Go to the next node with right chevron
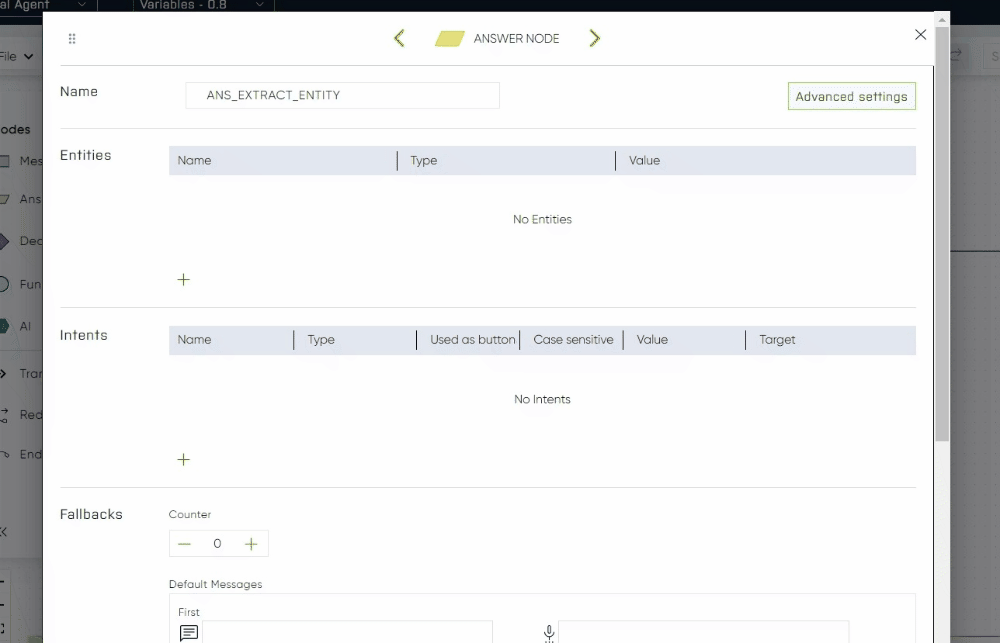This screenshot has height=643, width=1000. 595,38
